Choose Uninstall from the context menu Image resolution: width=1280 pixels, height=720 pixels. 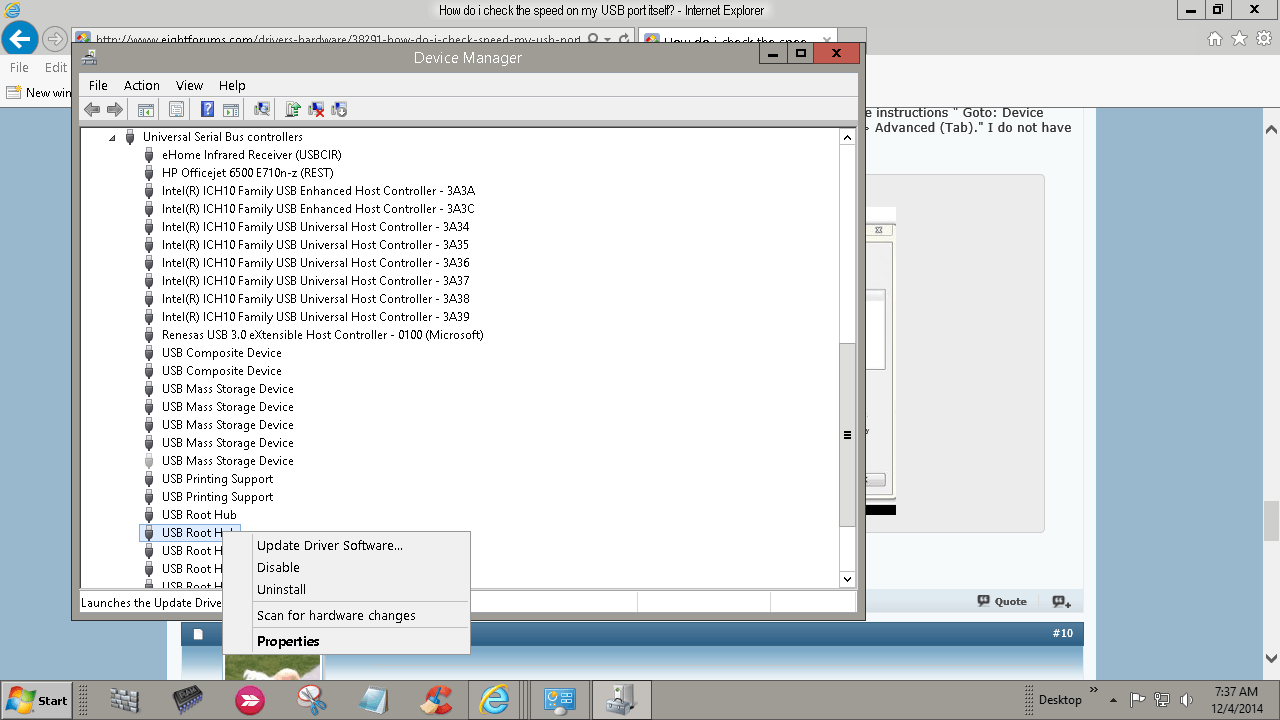pos(346,589)
